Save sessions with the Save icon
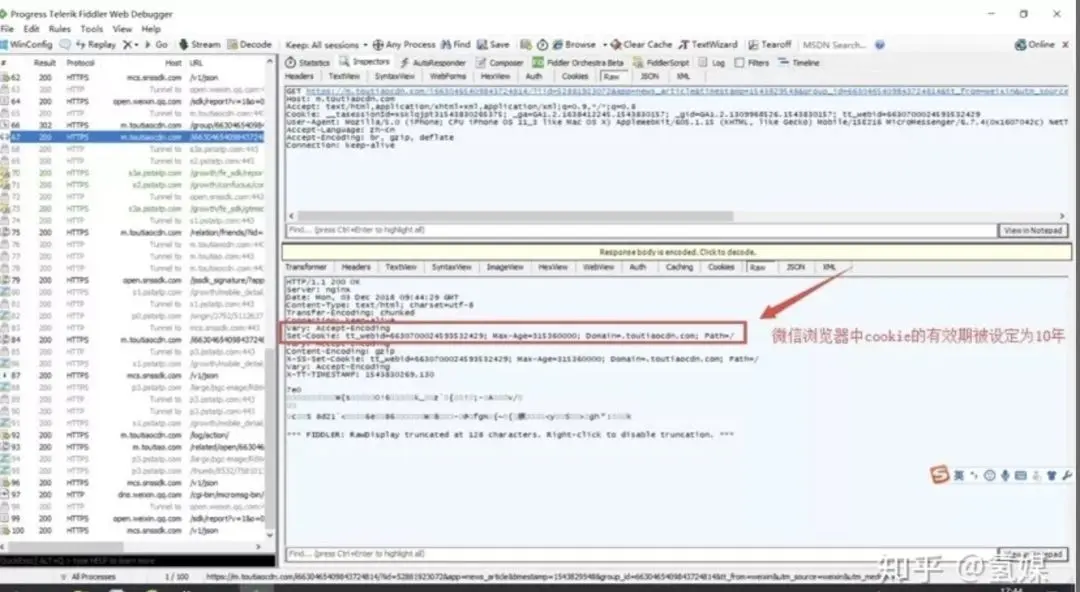1080x592 pixels. (x=493, y=44)
